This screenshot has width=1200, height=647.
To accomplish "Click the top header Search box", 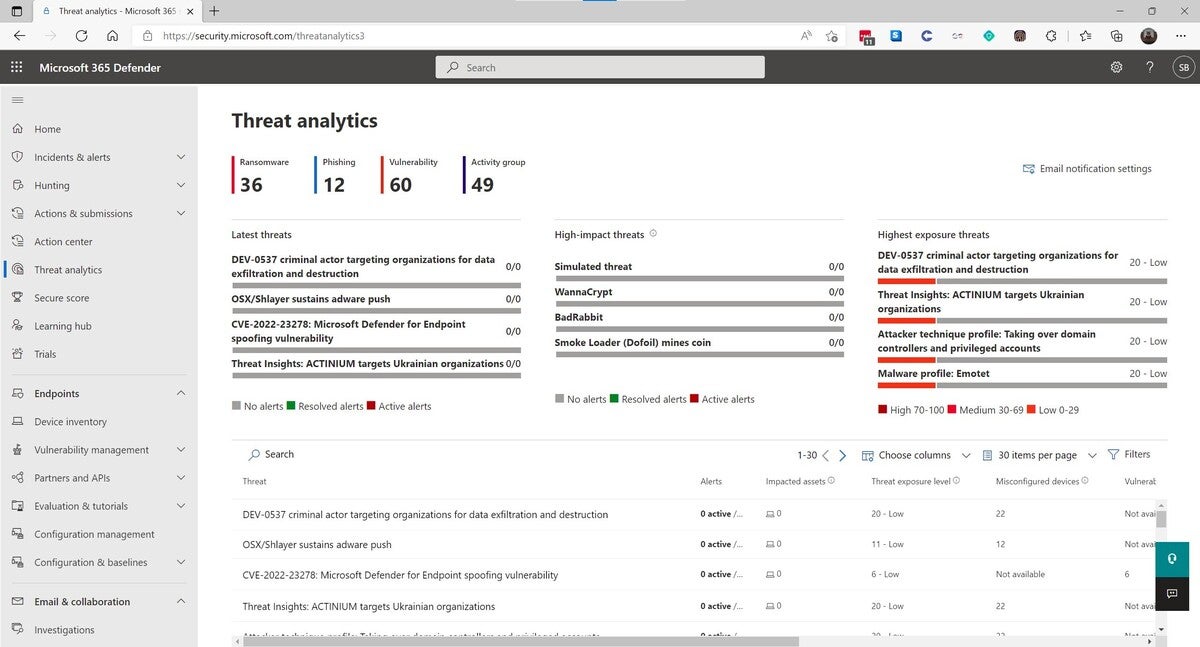I will pos(600,67).
